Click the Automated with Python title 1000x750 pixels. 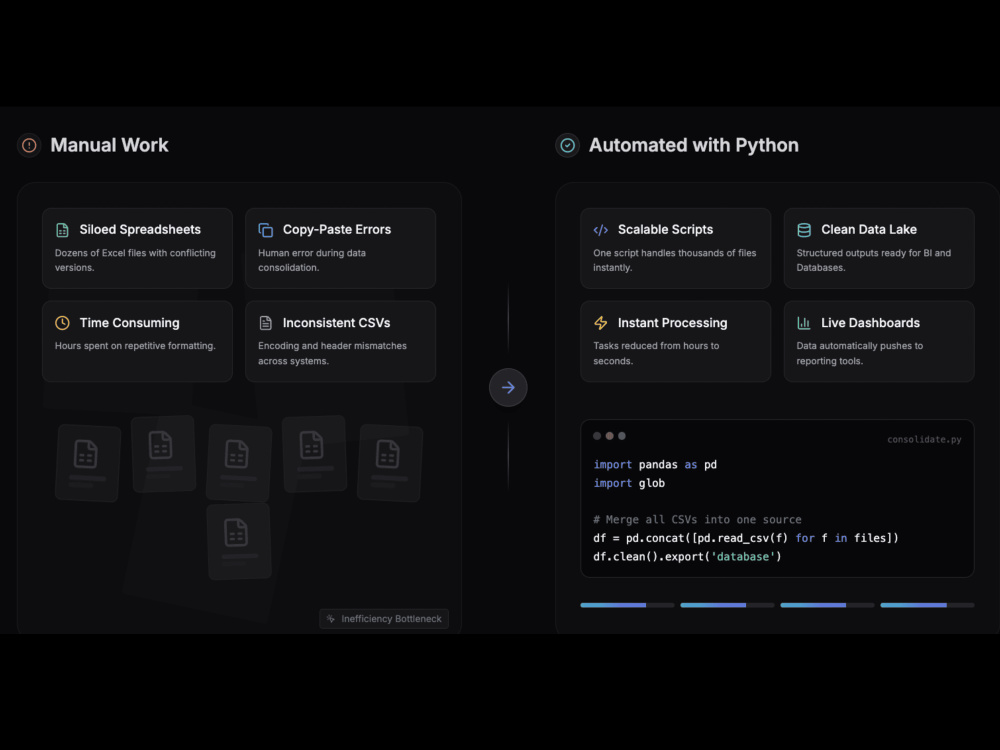point(693,145)
